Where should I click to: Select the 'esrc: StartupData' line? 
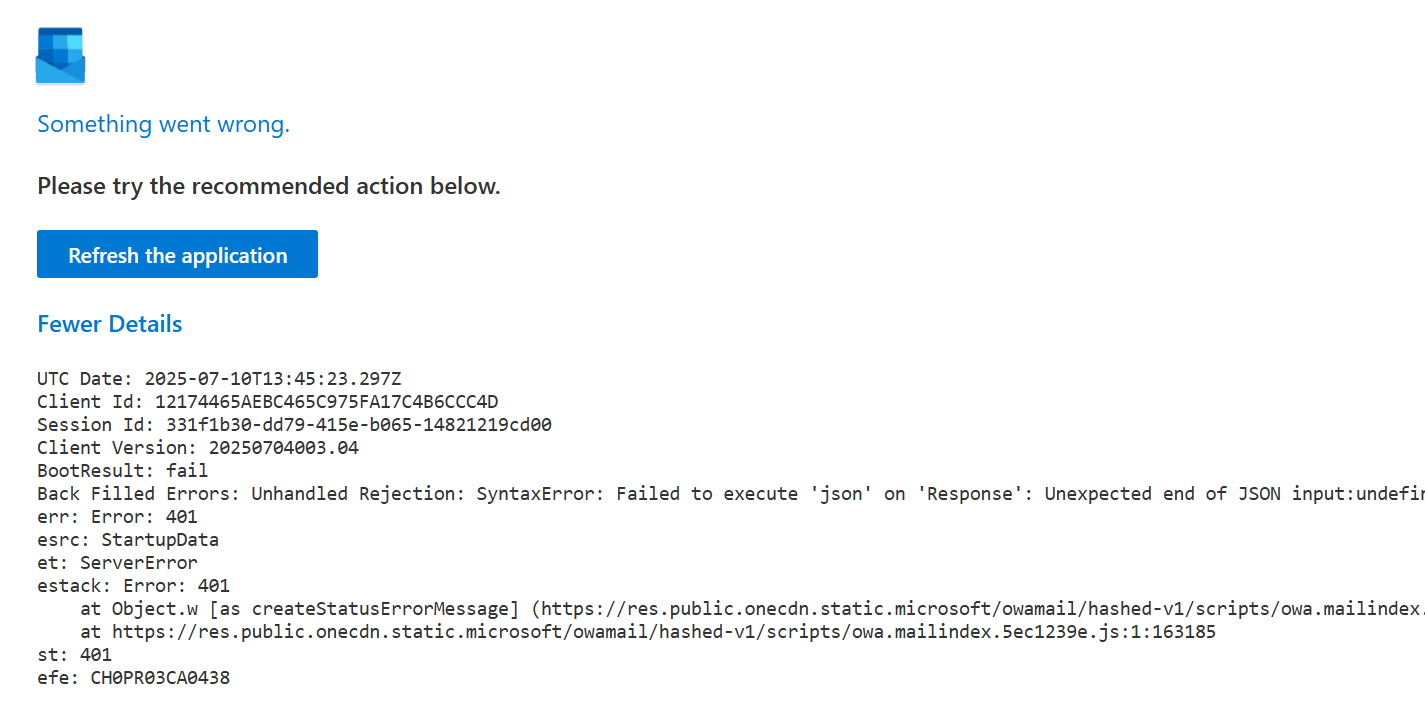click(127, 540)
